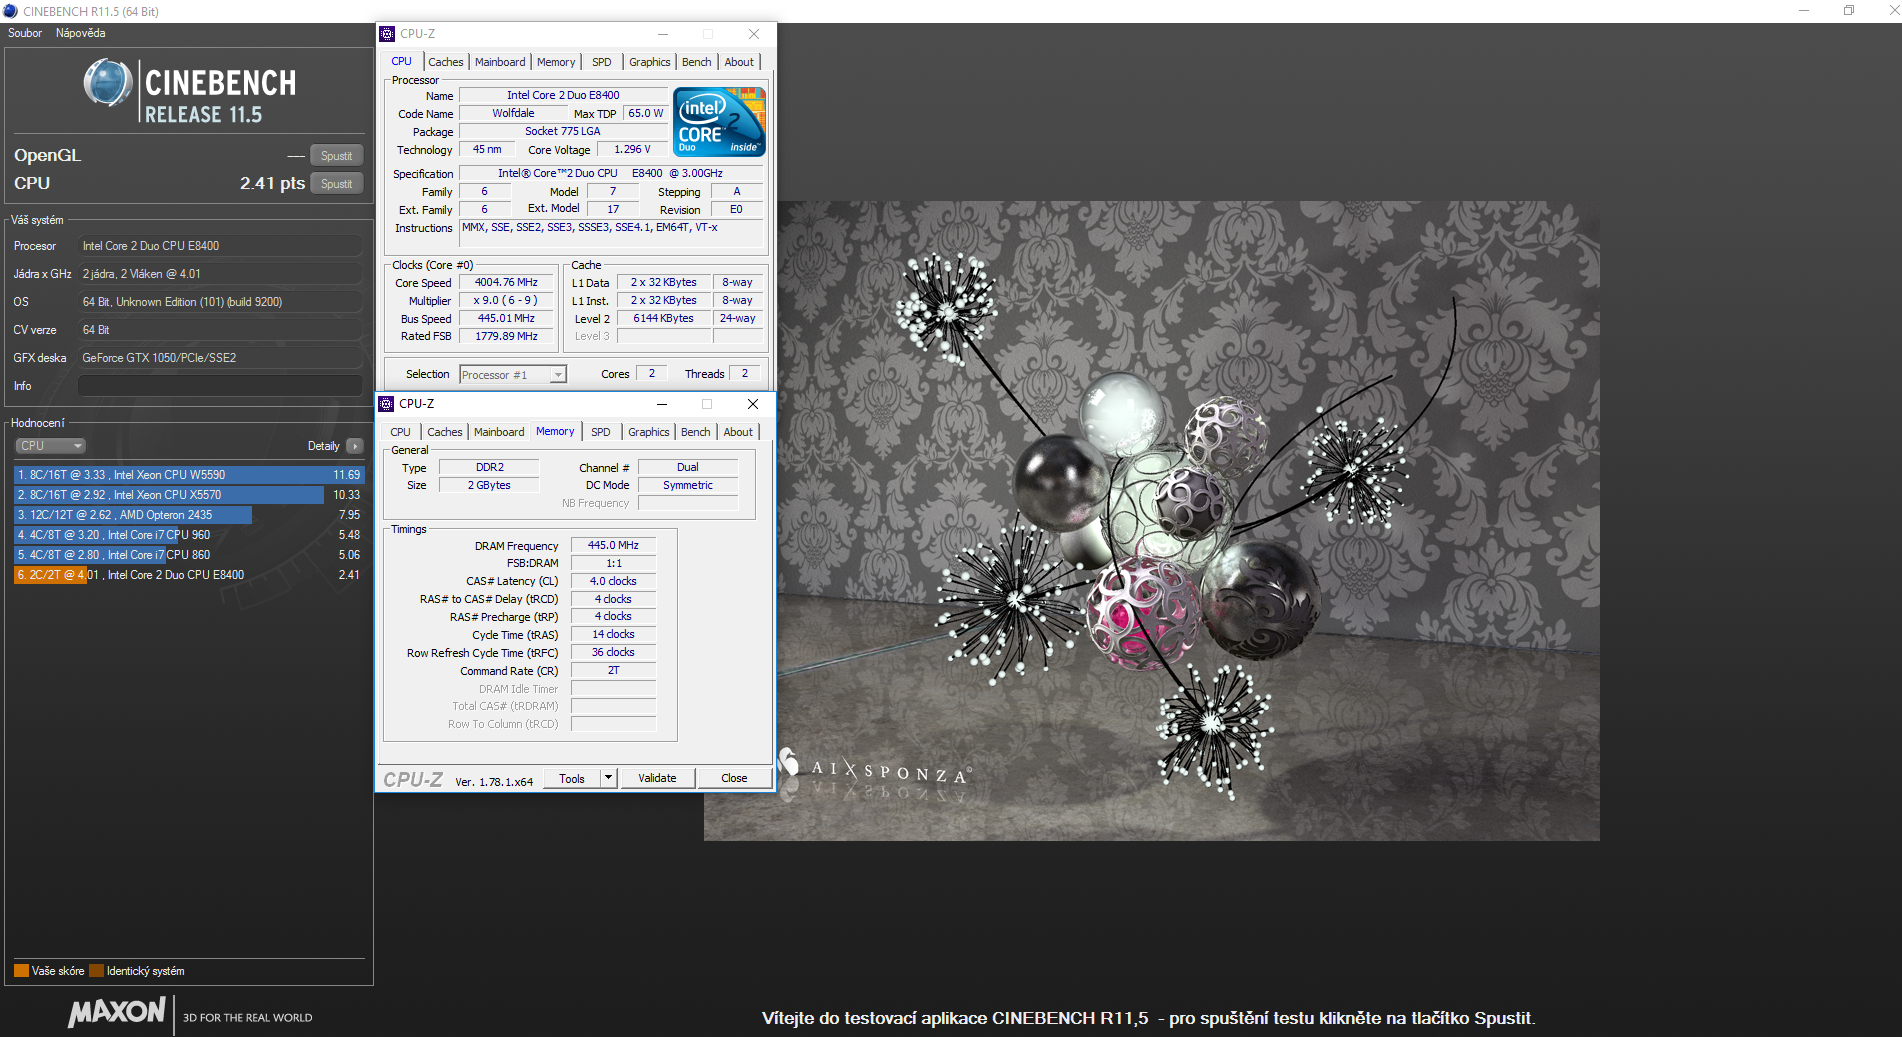Select ranking row Intel Core i7 CPU 960

pyautogui.click(x=189, y=535)
